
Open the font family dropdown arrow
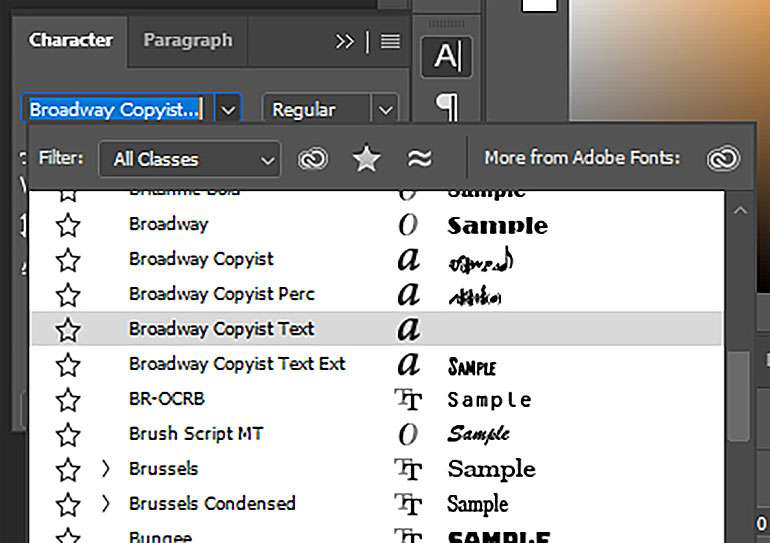[228, 110]
